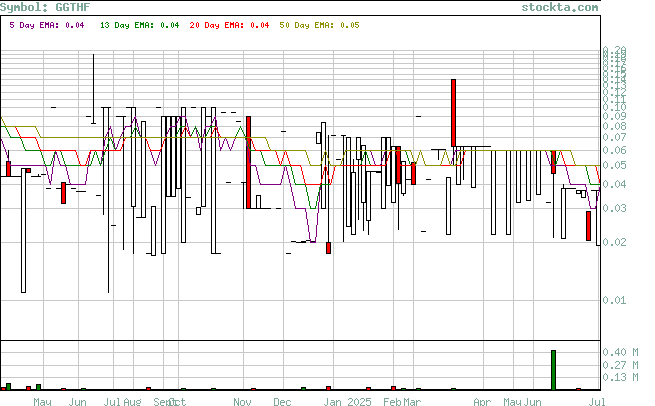Screen dimensions: 655x406
Task: Click the 0.06 price axis label
Action: tap(614, 150)
